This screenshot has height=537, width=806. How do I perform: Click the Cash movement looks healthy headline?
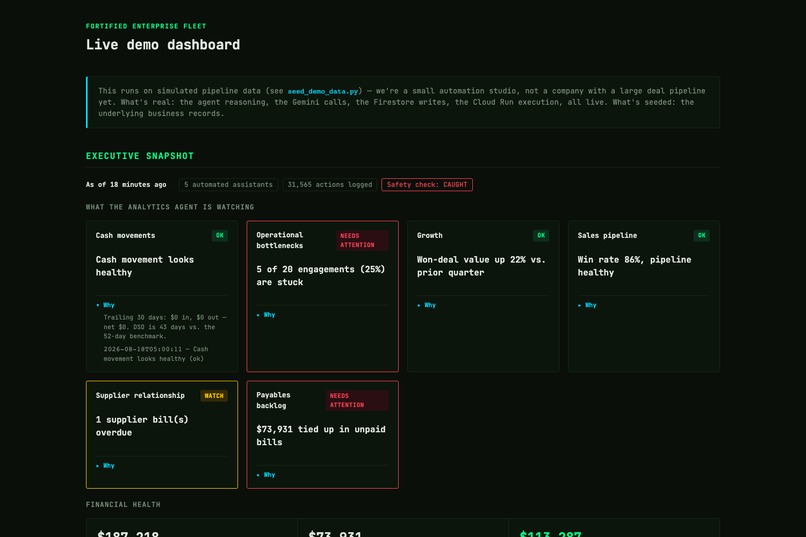pos(145,266)
